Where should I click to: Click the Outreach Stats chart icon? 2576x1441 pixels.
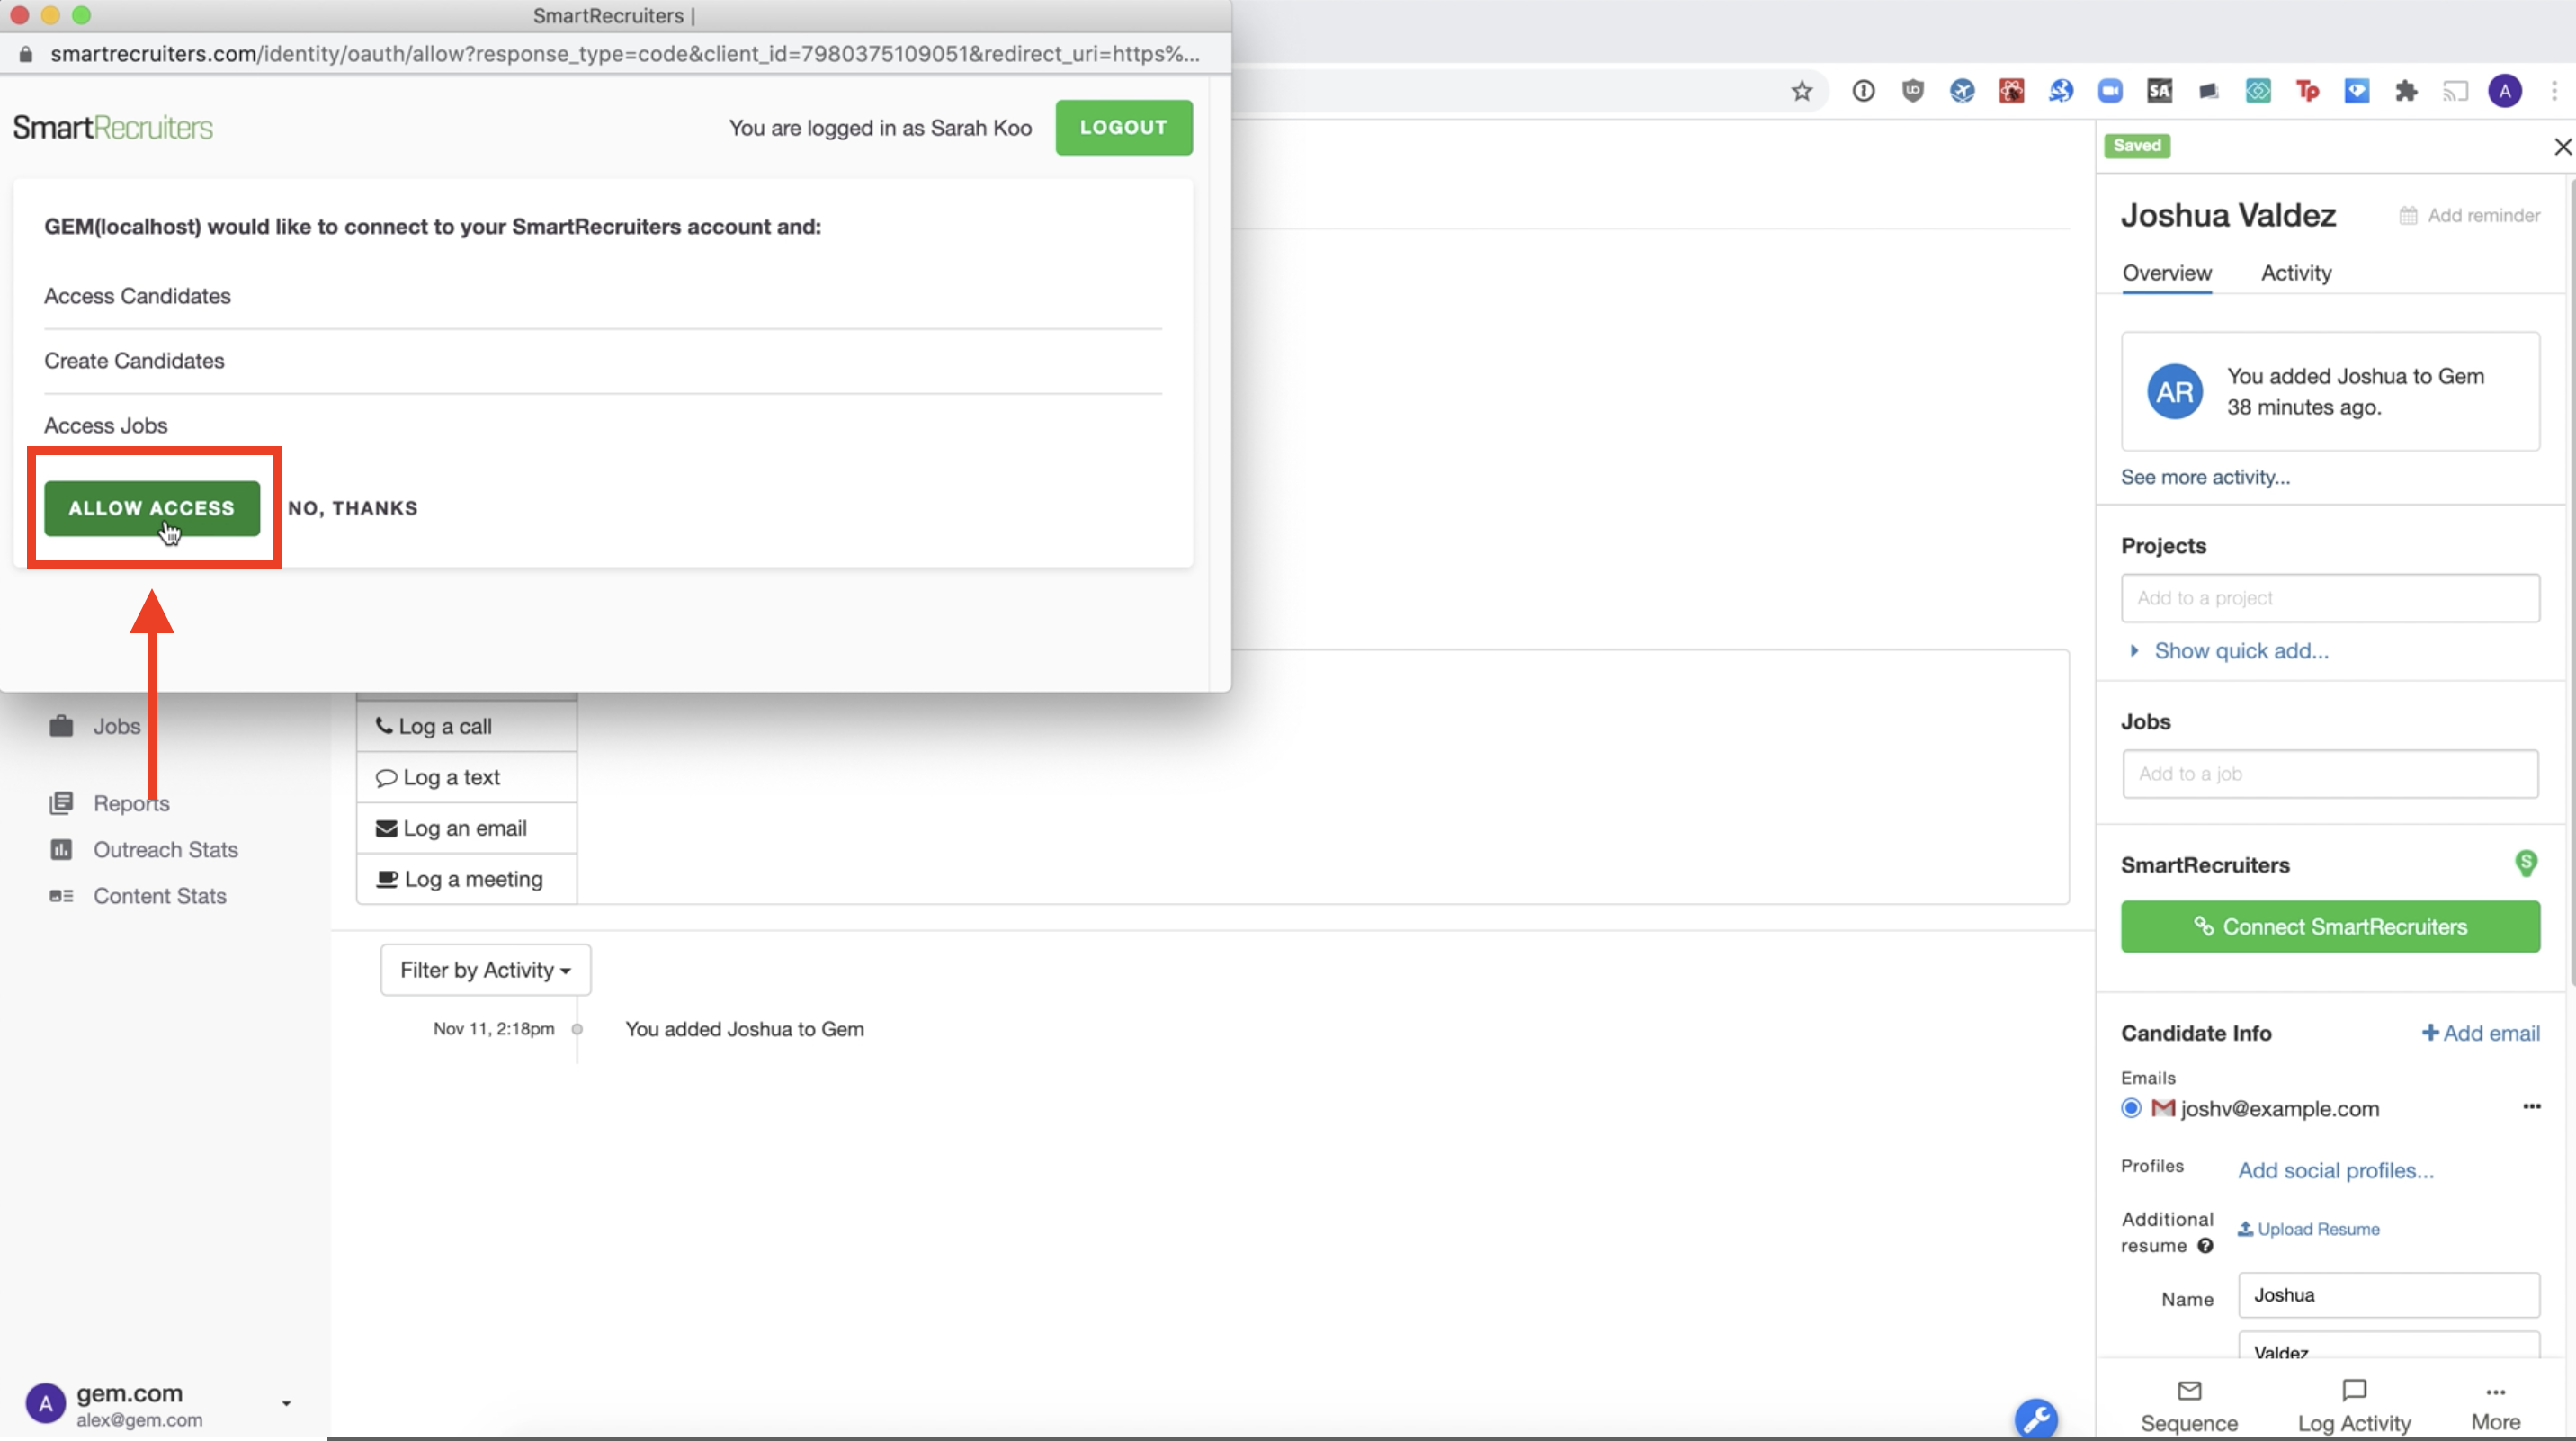coord(61,850)
